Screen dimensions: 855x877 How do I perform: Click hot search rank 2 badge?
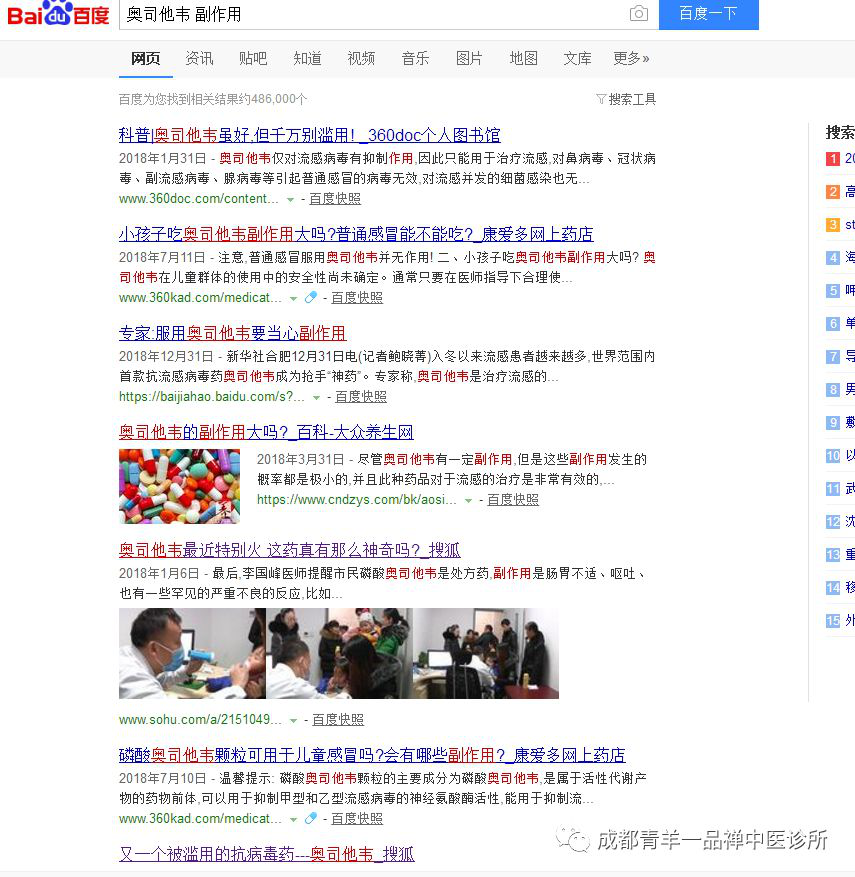pyautogui.click(x=833, y=192)
